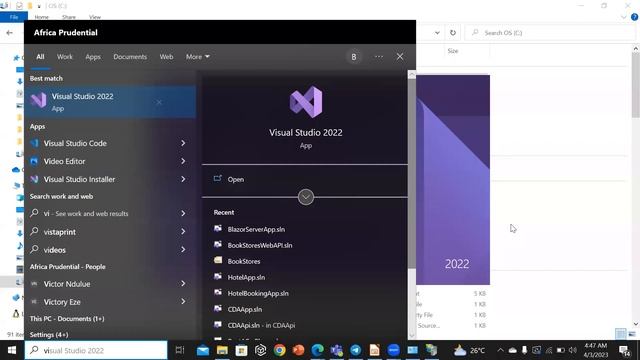640x360 pixels.
Task: Switch to the Apps search tab
Action: tap(93, 57)
